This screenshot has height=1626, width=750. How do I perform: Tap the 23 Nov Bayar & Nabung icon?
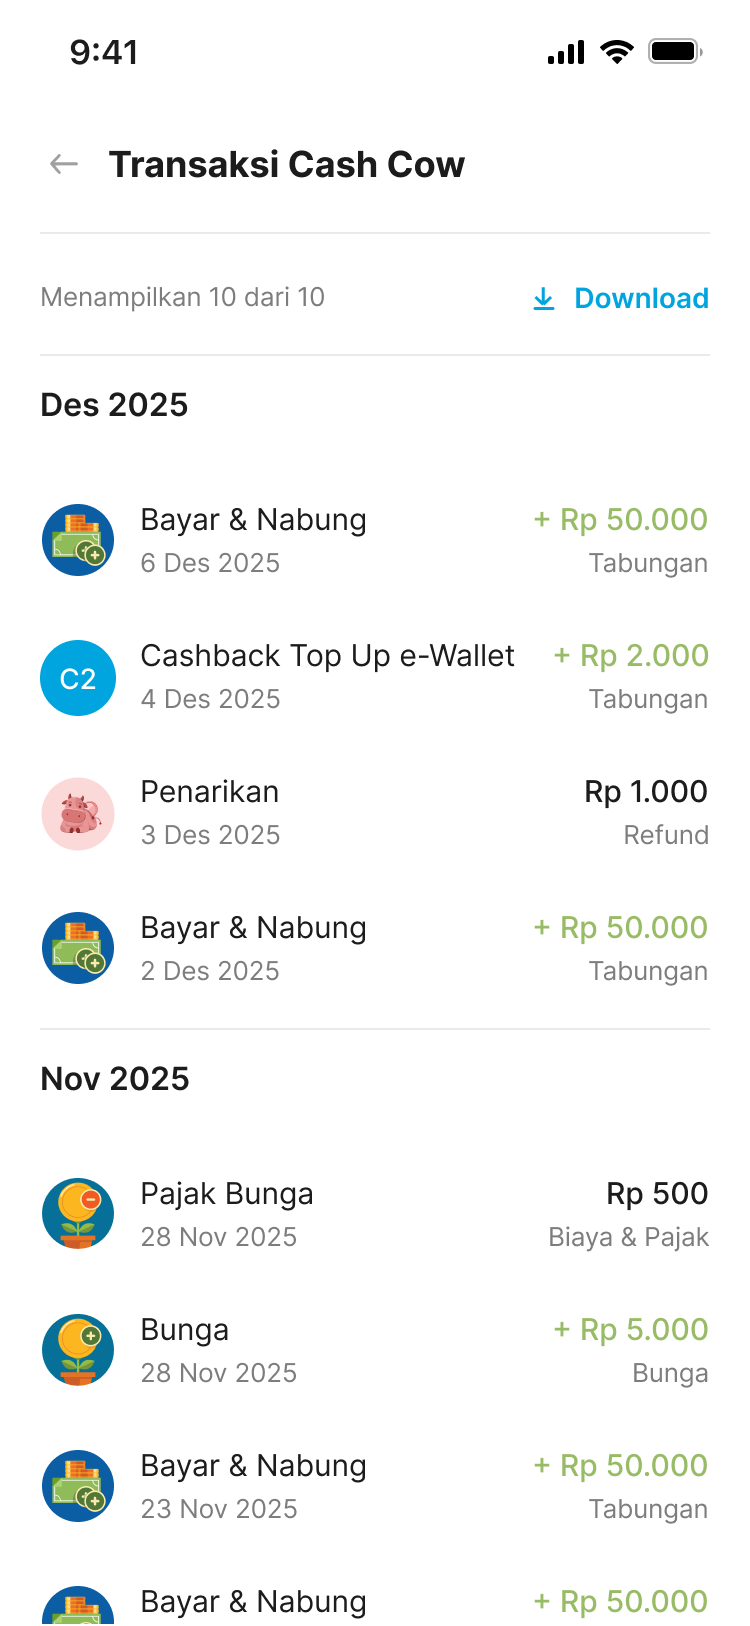[x=78, y=1486]
